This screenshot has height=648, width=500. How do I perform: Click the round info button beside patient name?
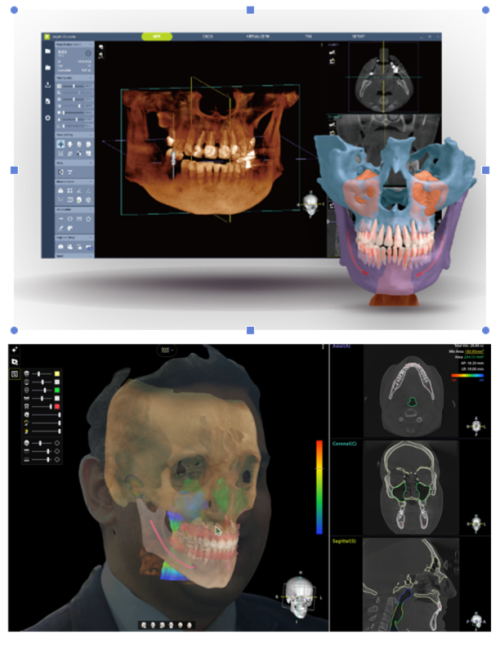[88, 53]
